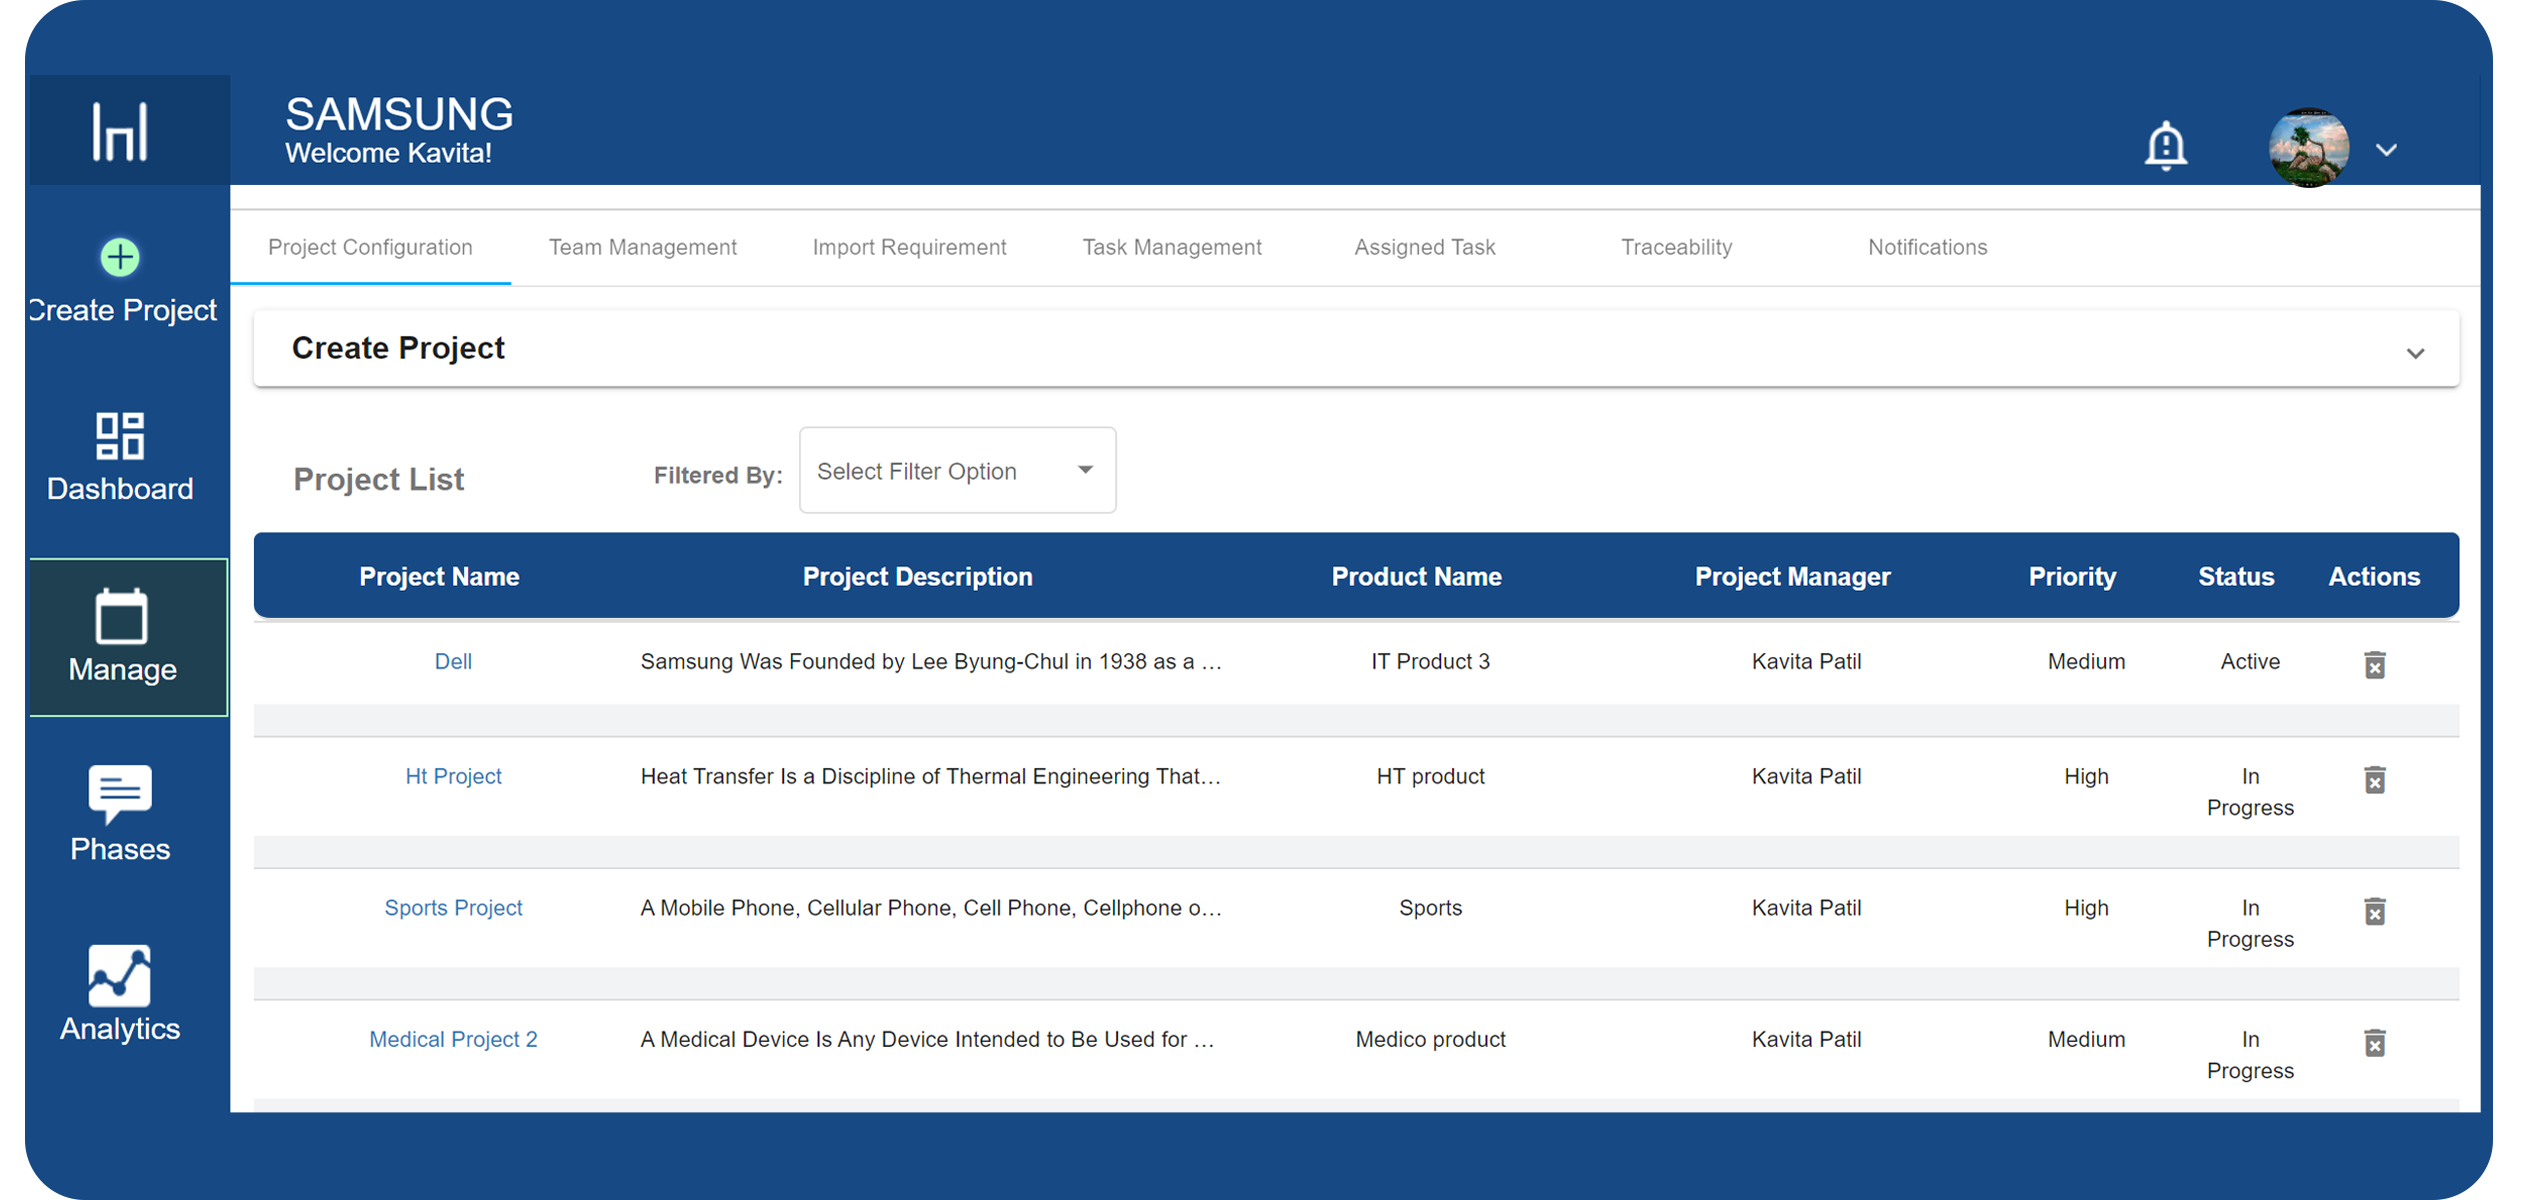Screen dimensions: 2525x1200
Task: Click the notification bell icon
Action: point(2165,147)
